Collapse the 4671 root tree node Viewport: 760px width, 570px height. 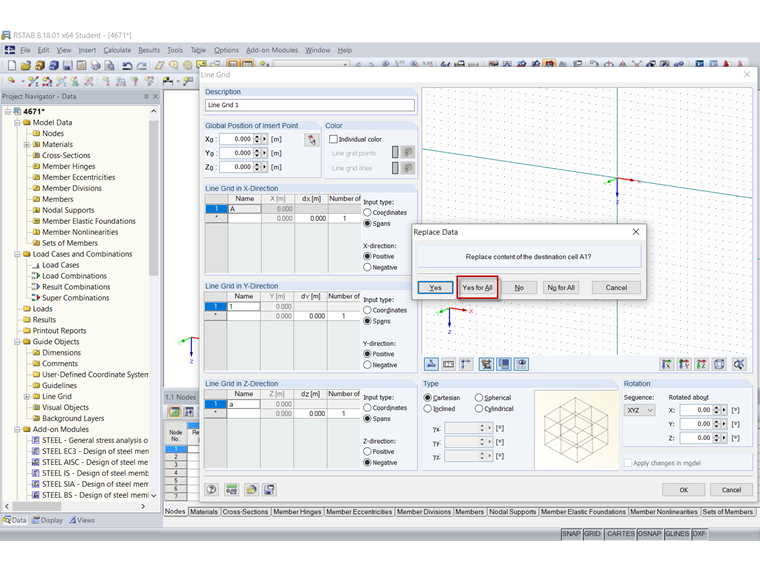point(8,111)
